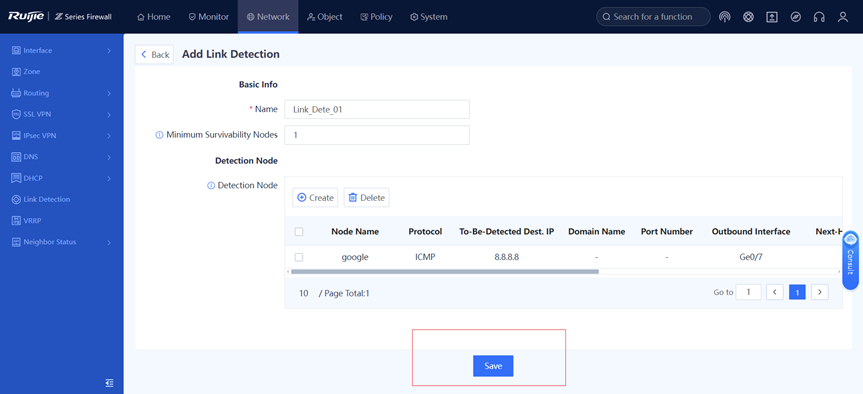Click the Port Number column header

pyautogui.click(x=667, y=232)
